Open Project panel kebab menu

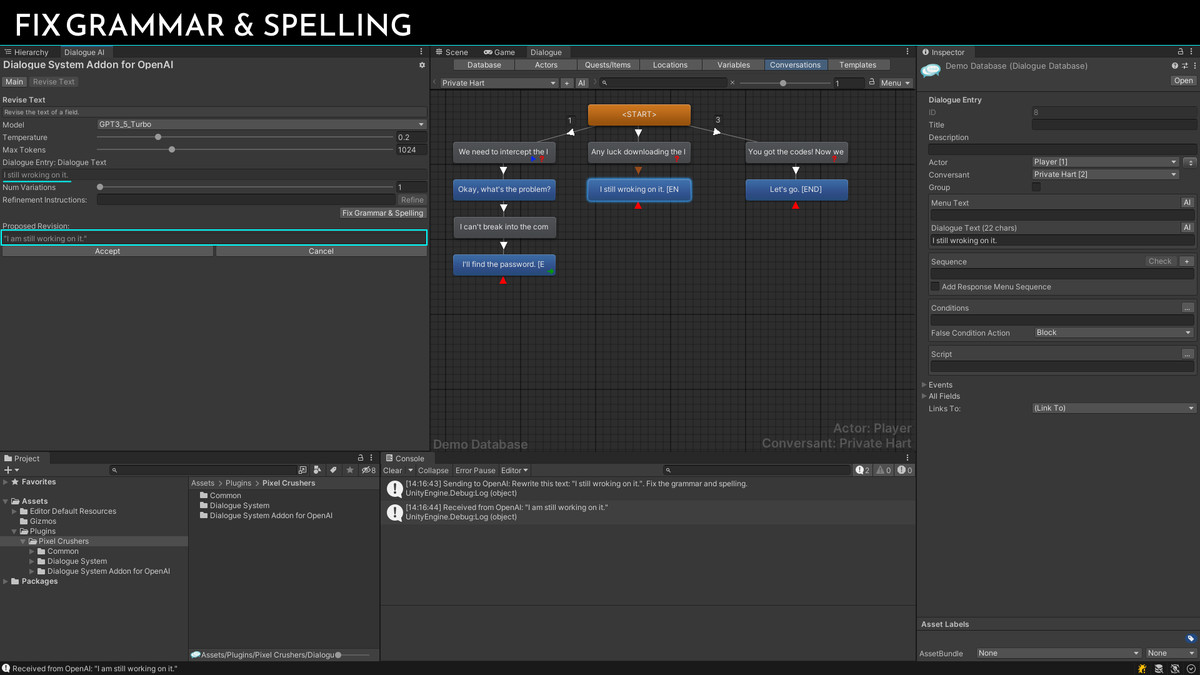tap(371, 458)
